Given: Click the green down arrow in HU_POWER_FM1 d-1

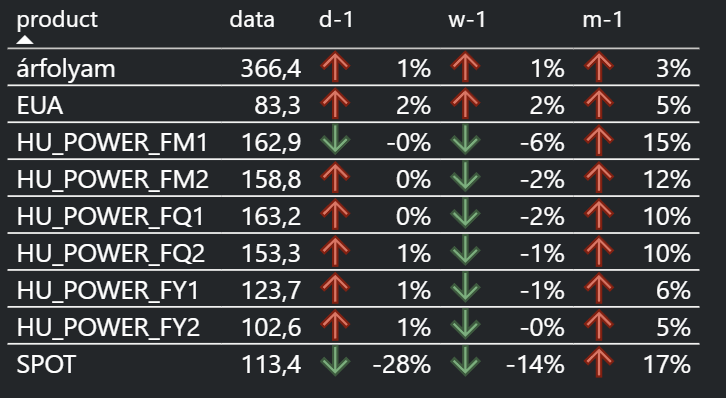Looking at the screenshot, I should point(335,139).
